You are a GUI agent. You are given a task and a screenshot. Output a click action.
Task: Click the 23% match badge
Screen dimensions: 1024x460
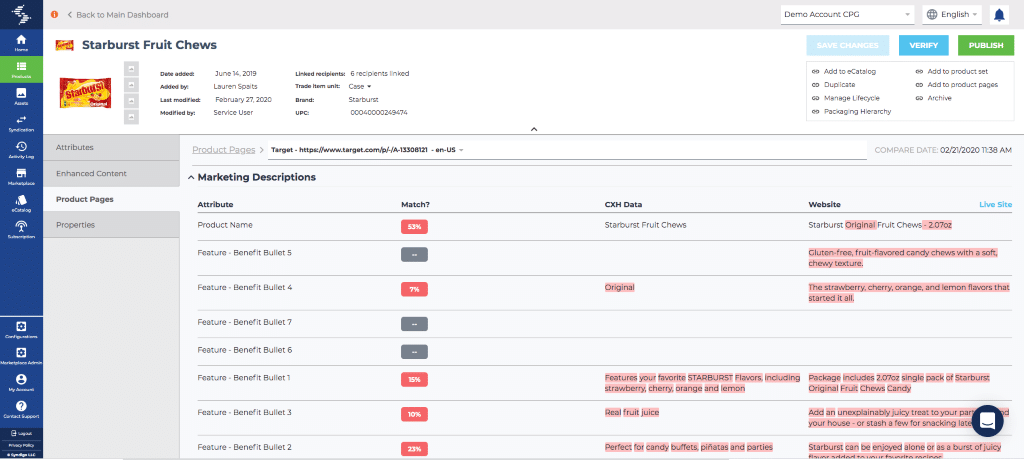414,449
